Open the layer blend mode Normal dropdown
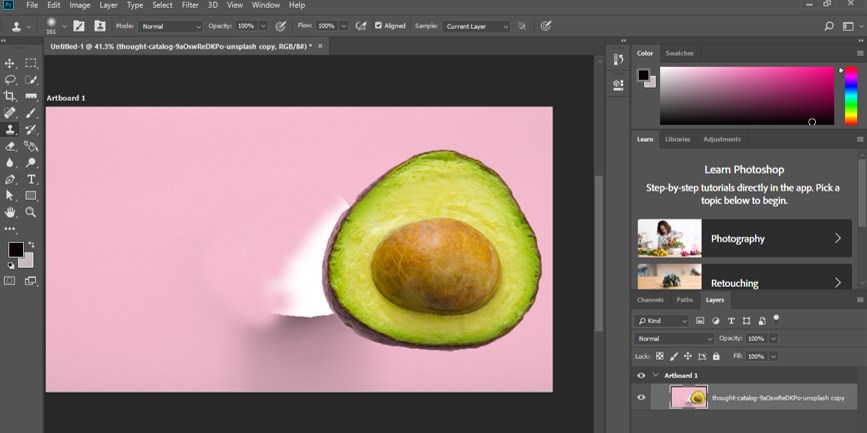The image size is (867, 433). click(674, 339)
